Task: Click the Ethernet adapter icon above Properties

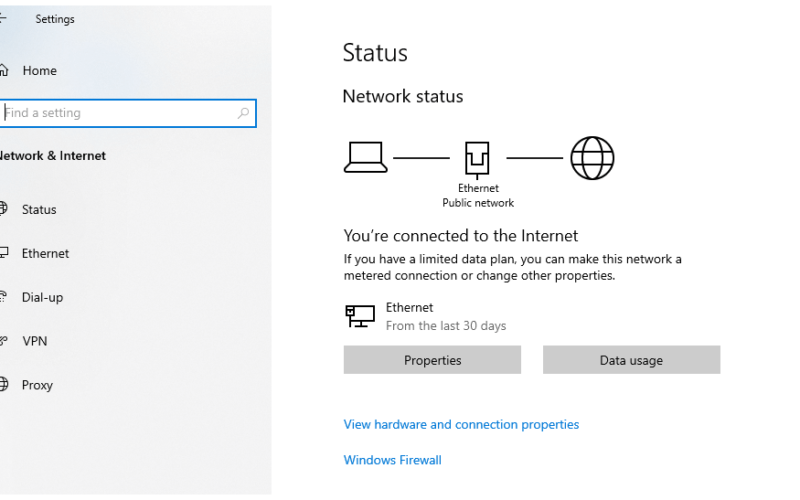Action: [360, 316]
